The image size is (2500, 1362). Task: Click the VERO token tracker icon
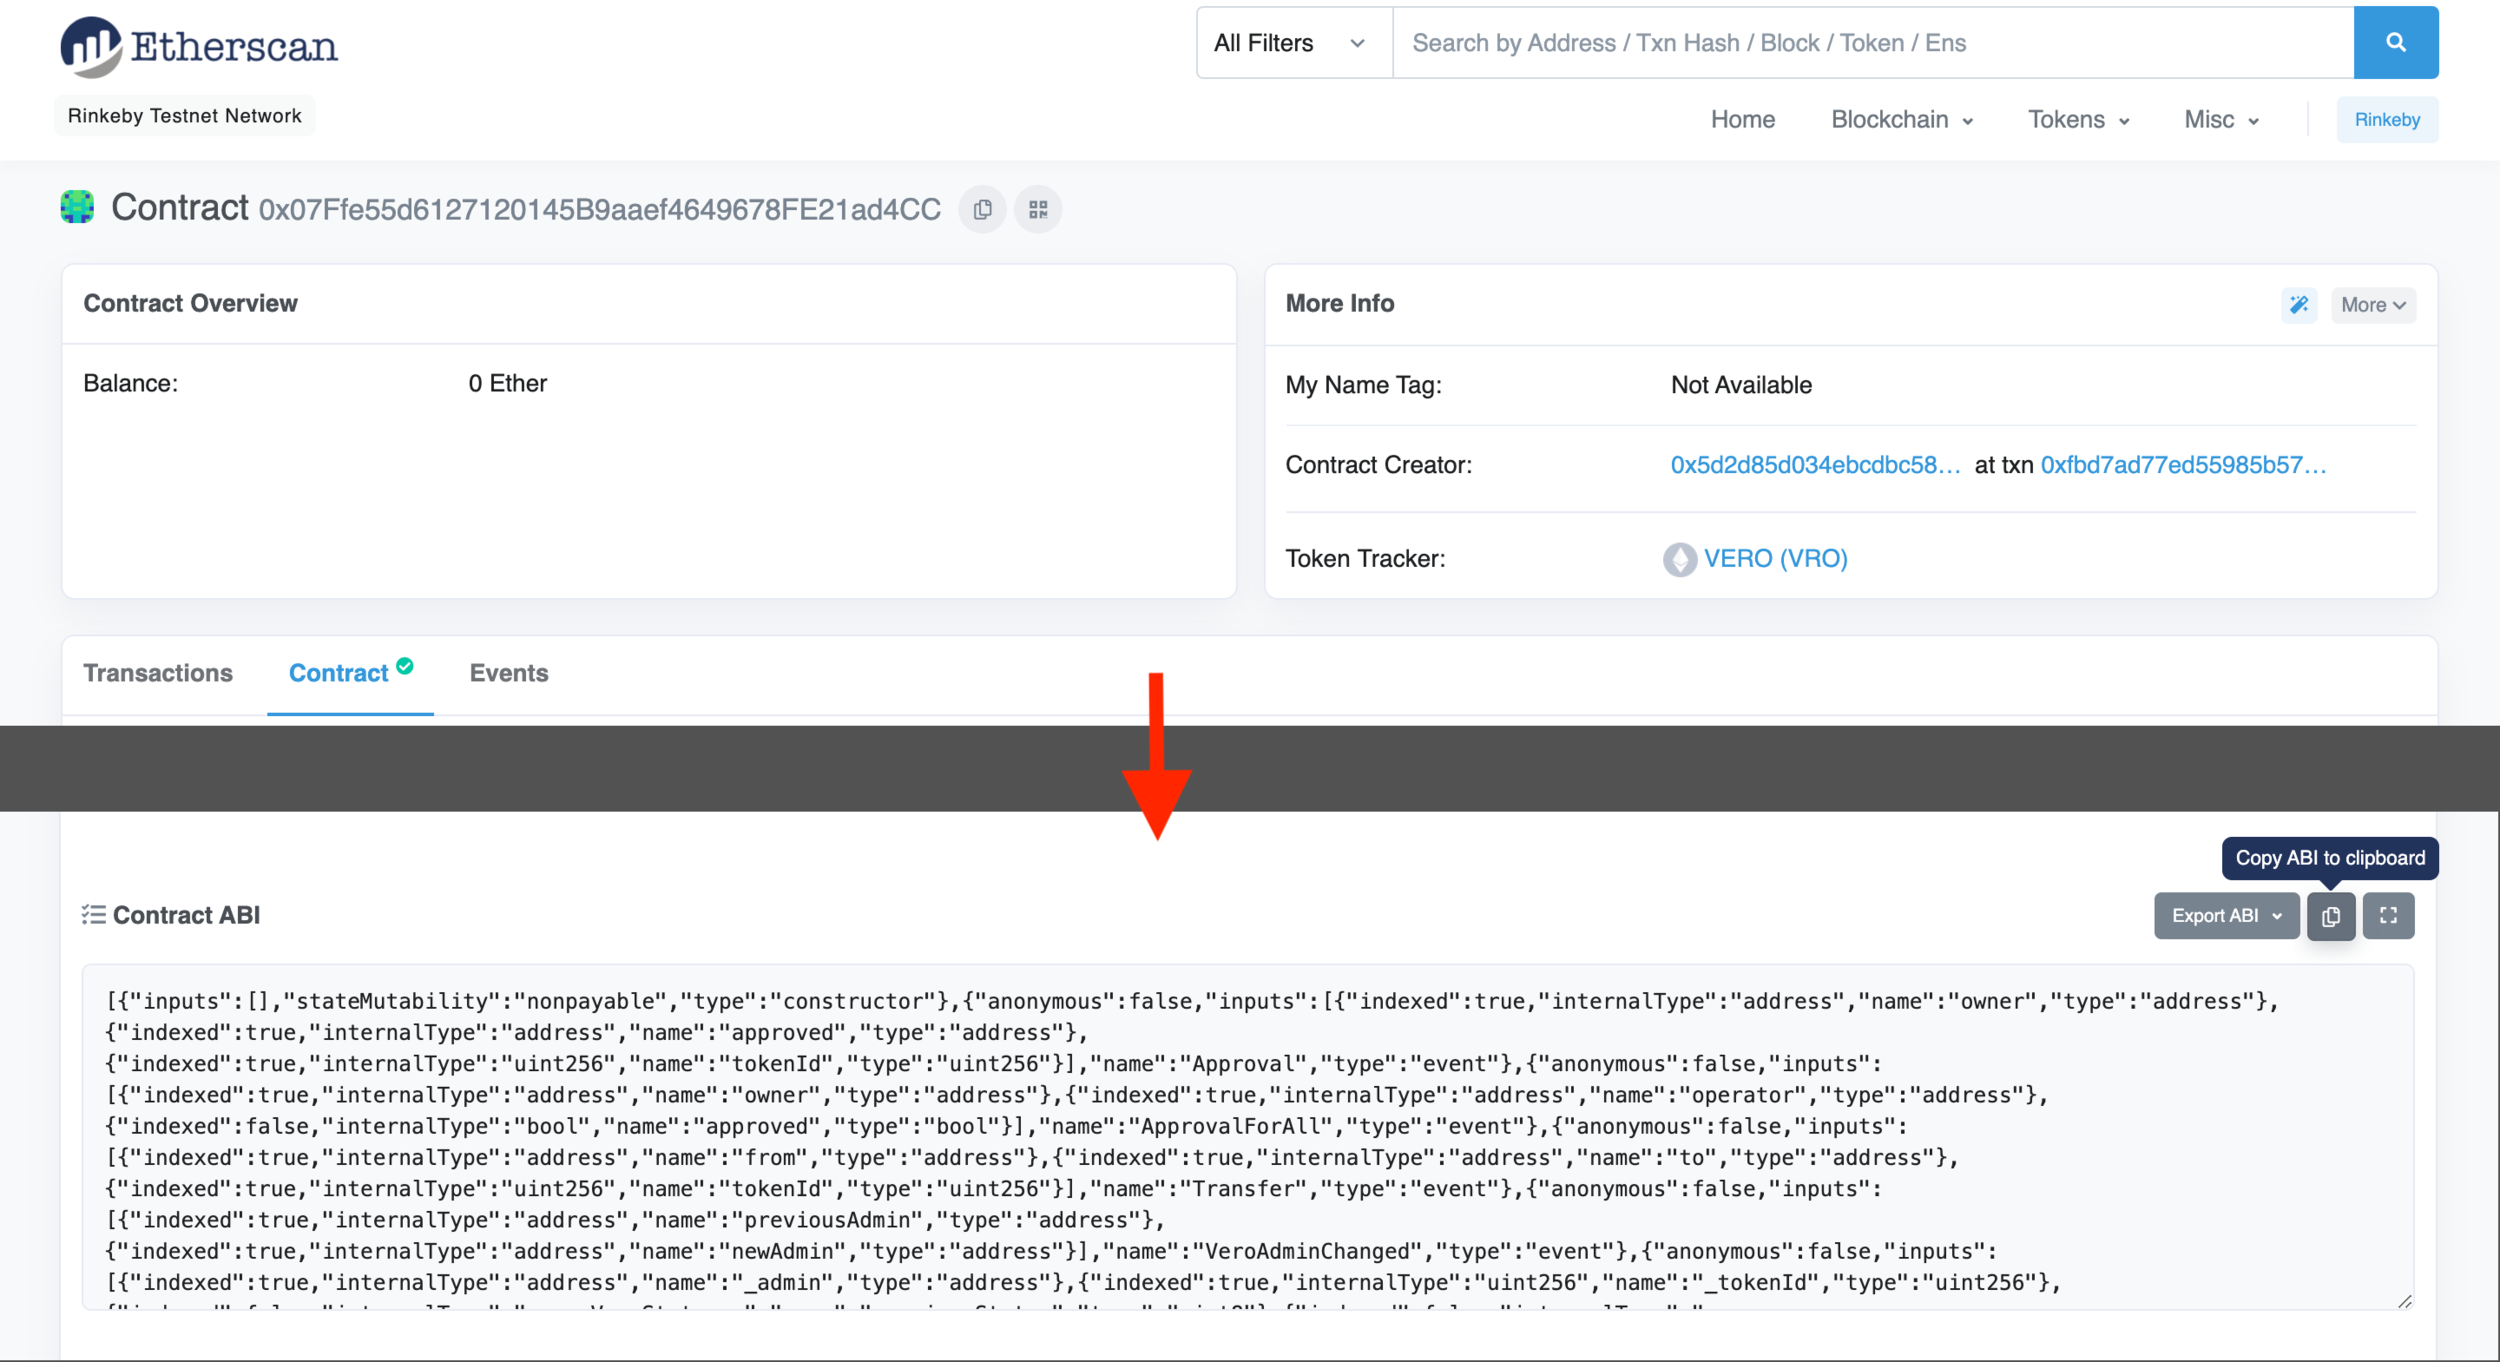[x=1680, y=559]
